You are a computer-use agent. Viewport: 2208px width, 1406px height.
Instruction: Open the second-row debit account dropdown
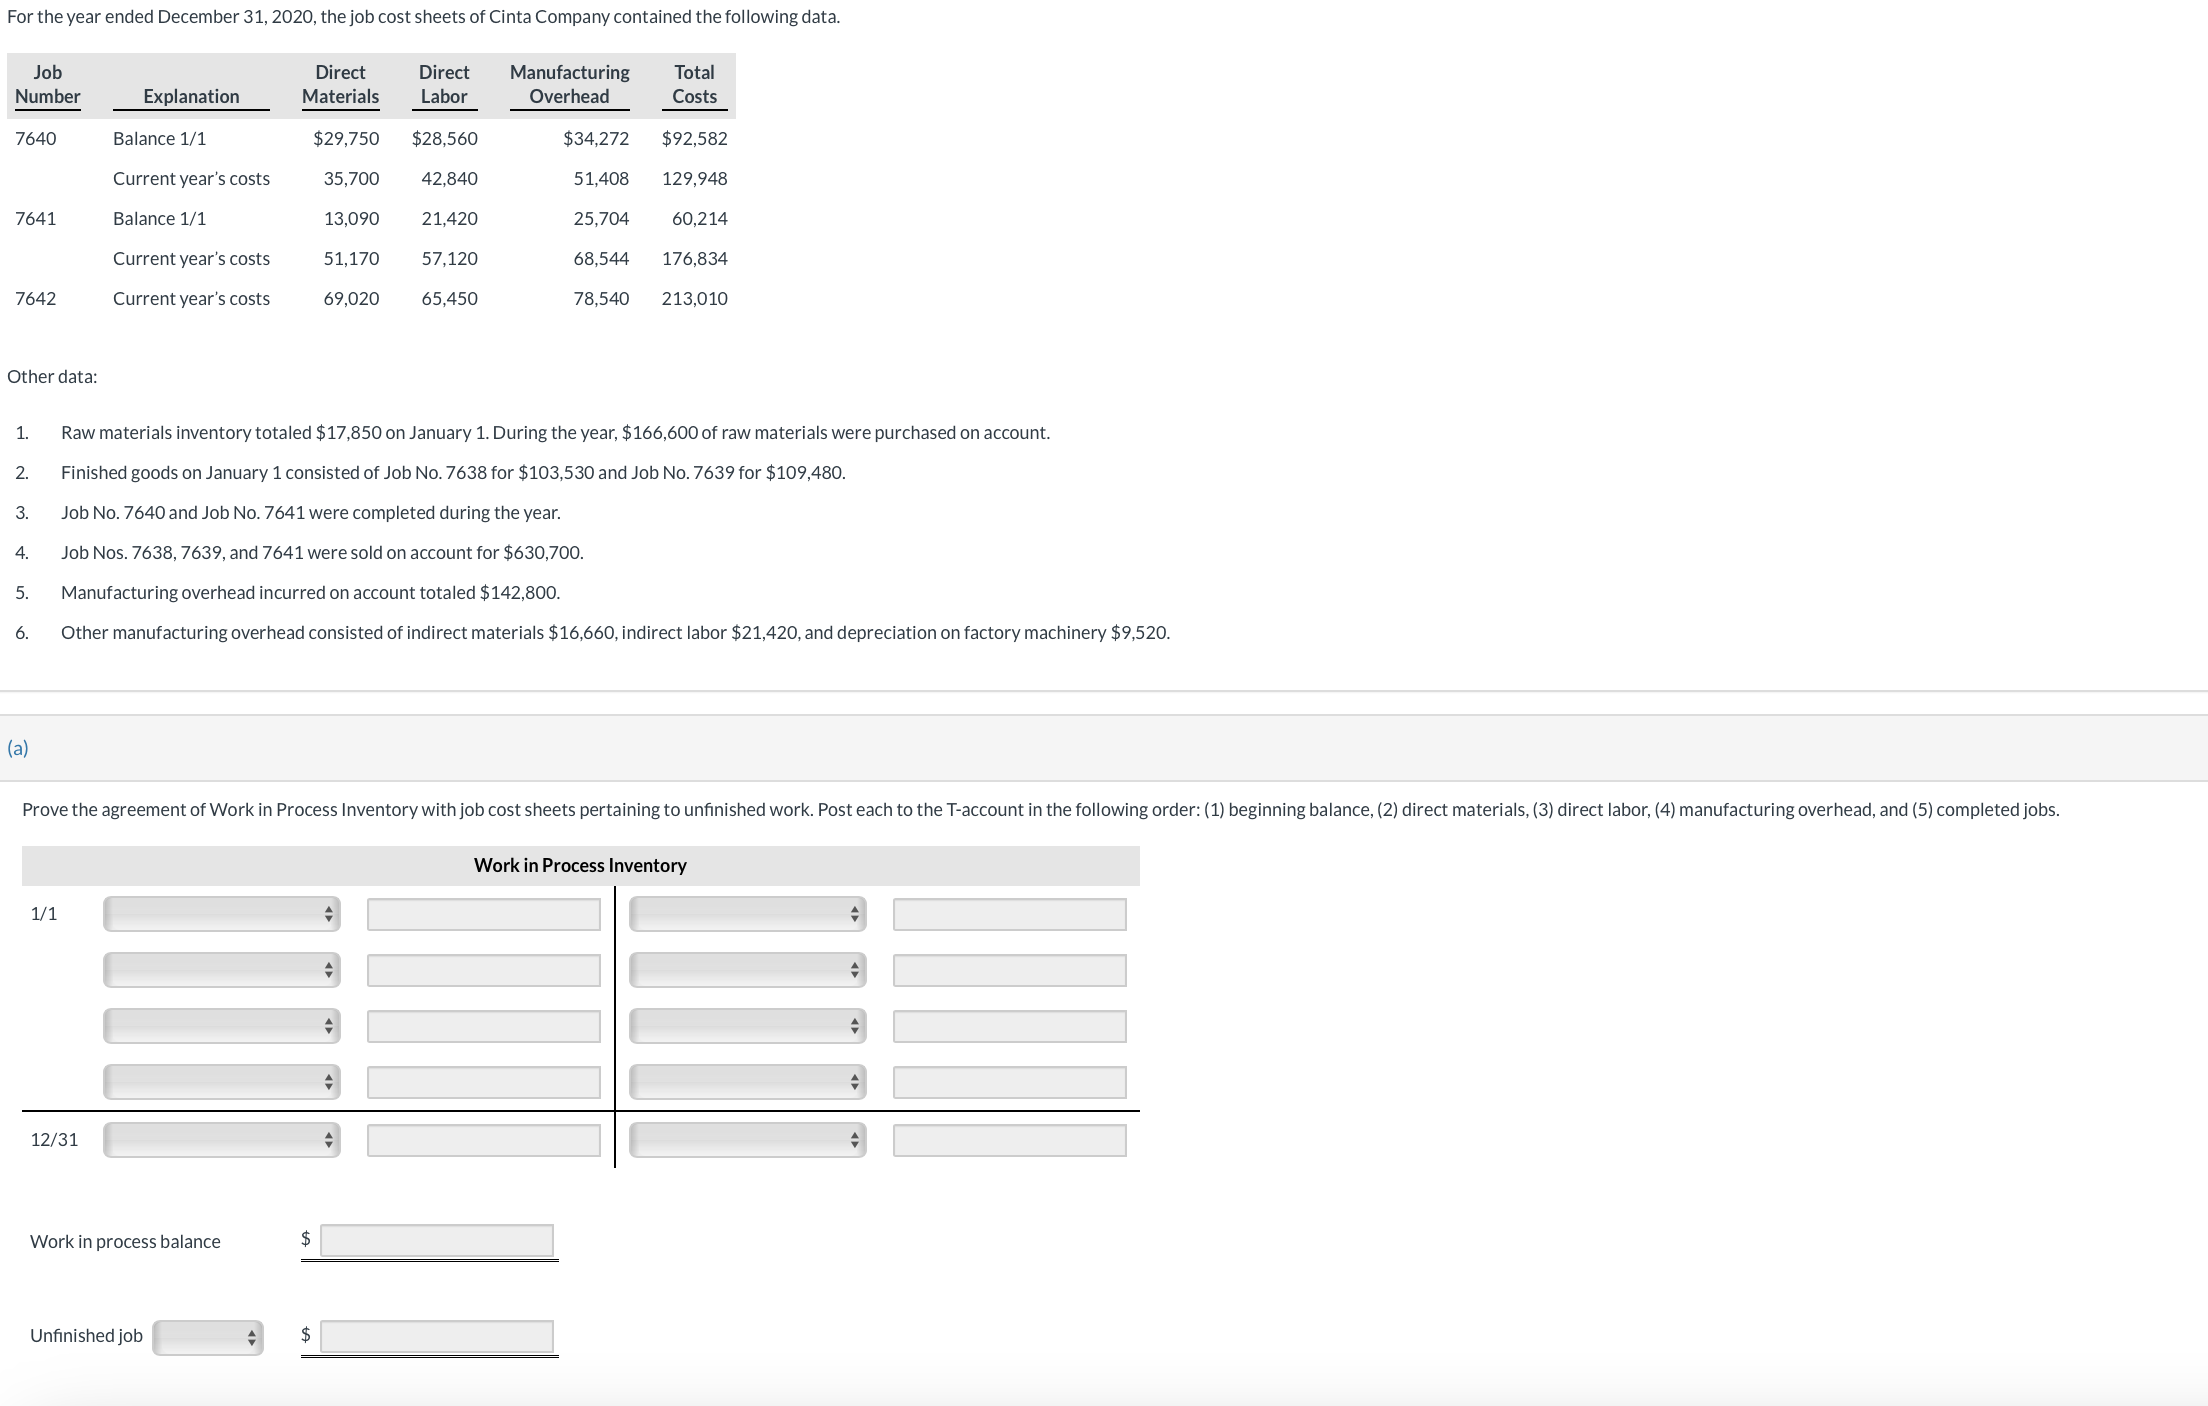(x=221, y=970)
